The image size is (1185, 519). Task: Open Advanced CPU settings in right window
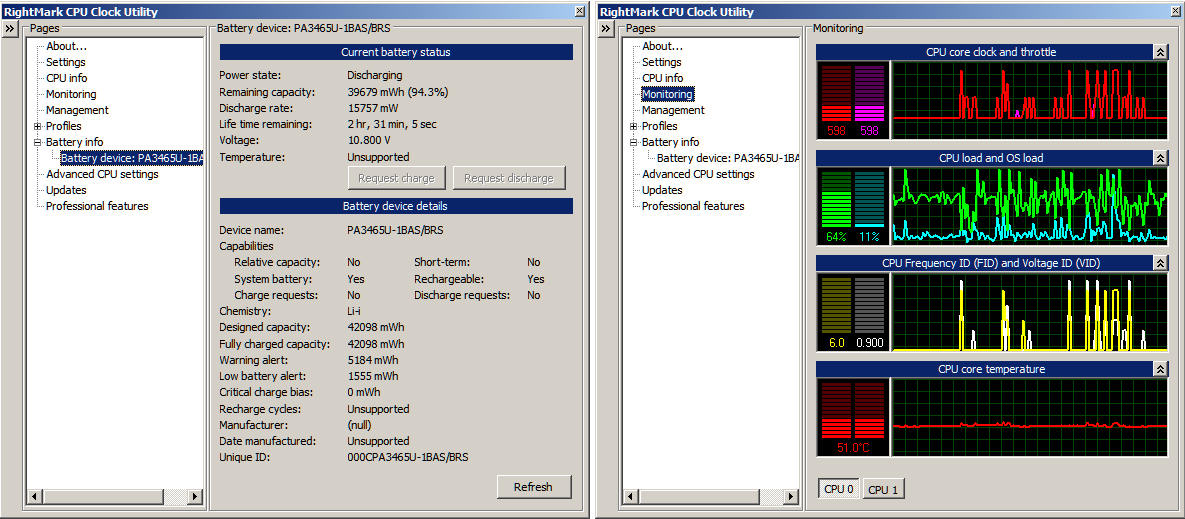tap(698, 174)
